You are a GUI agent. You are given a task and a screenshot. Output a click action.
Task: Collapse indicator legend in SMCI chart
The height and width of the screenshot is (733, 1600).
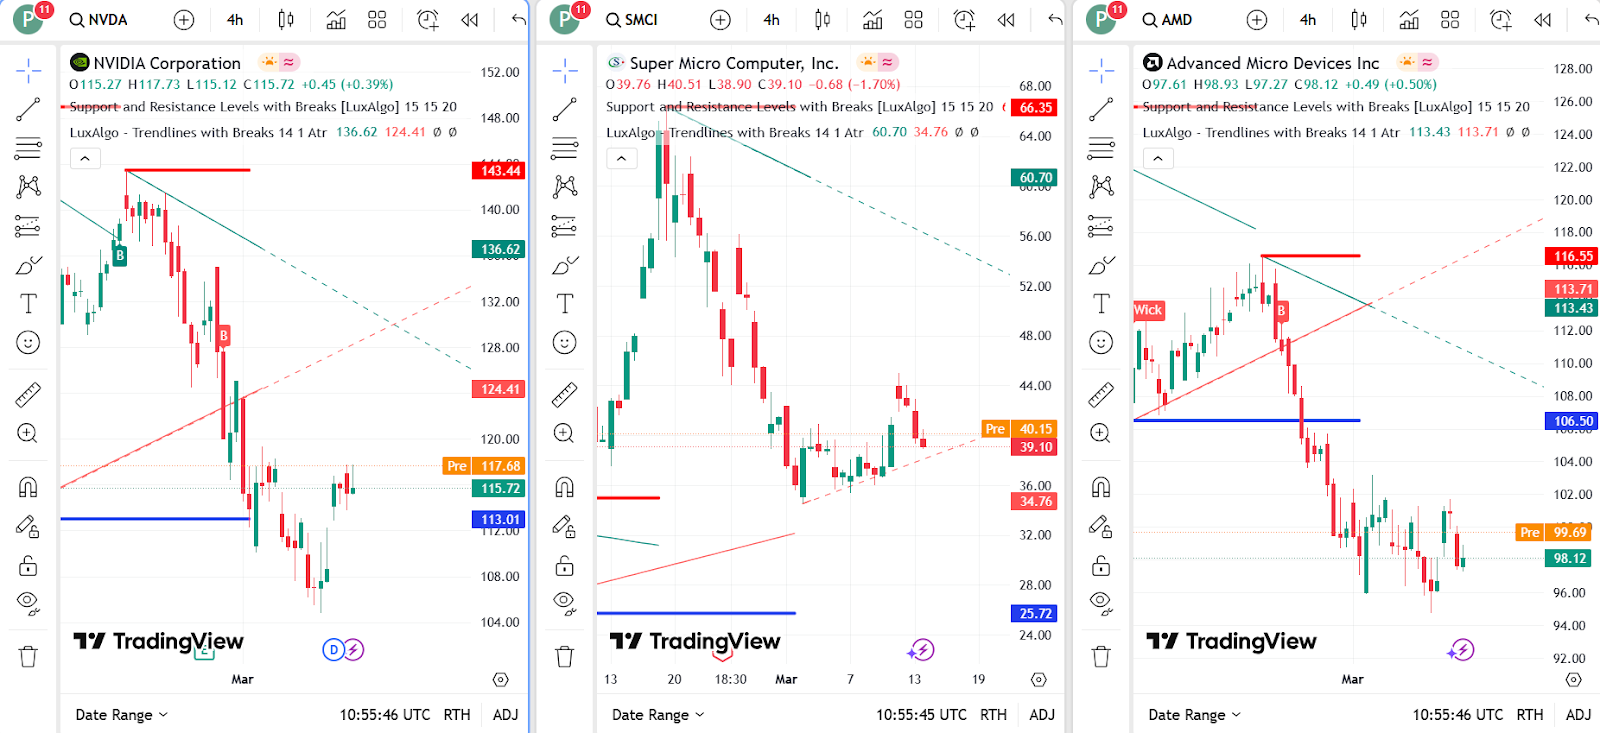(621, 158)
